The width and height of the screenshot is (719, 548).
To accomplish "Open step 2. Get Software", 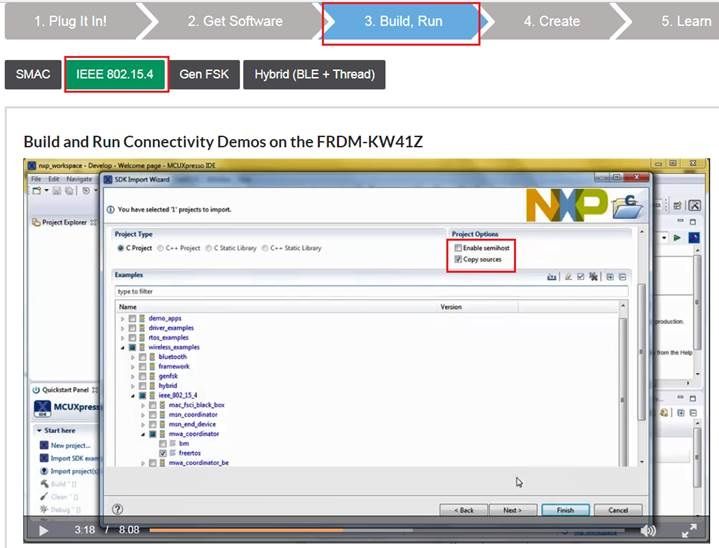I will pos(235,22).
